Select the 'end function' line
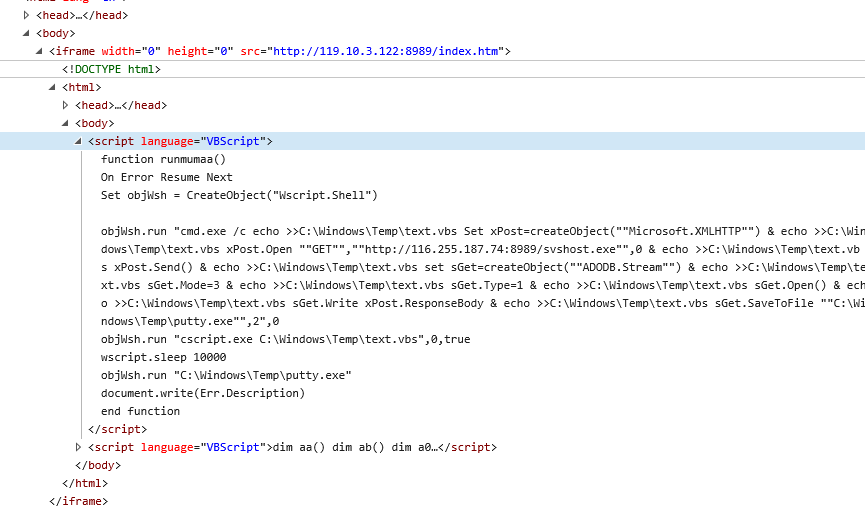Viewport: 865px width, 511px height. [140, 411]
